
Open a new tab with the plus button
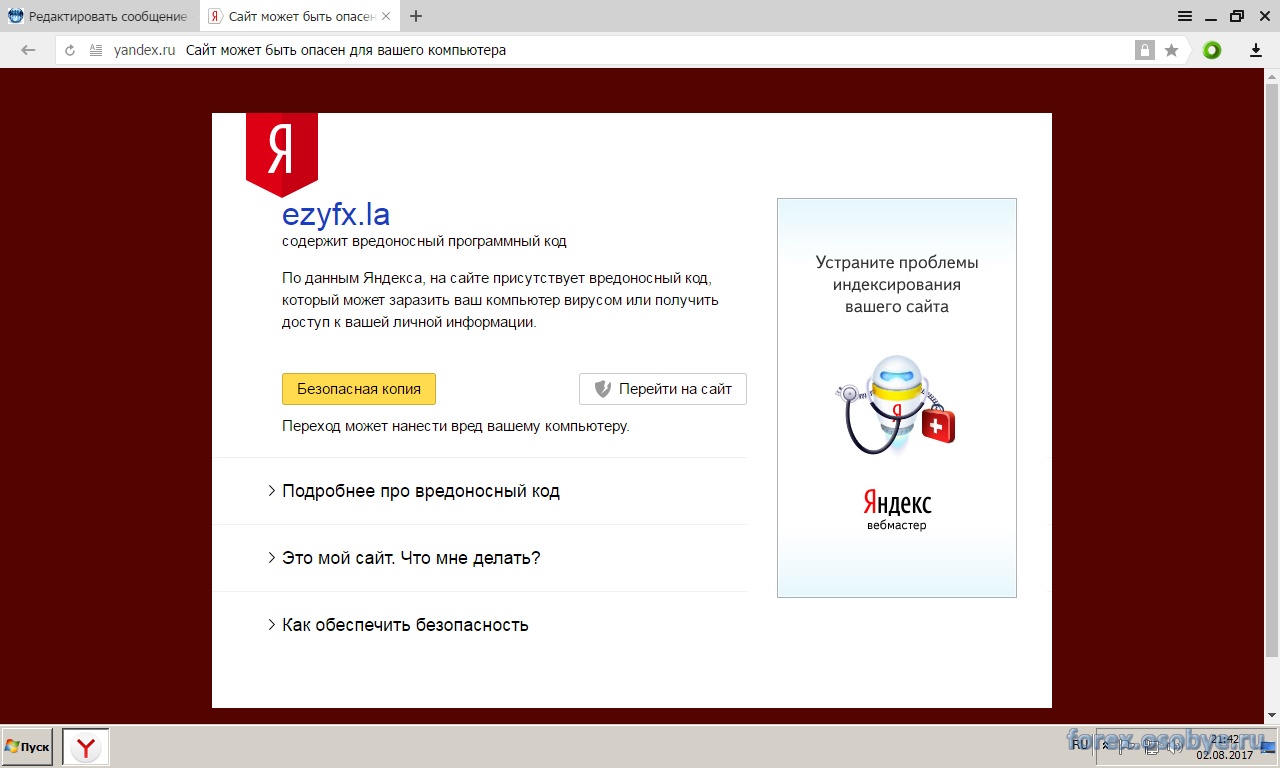(416, 16)
